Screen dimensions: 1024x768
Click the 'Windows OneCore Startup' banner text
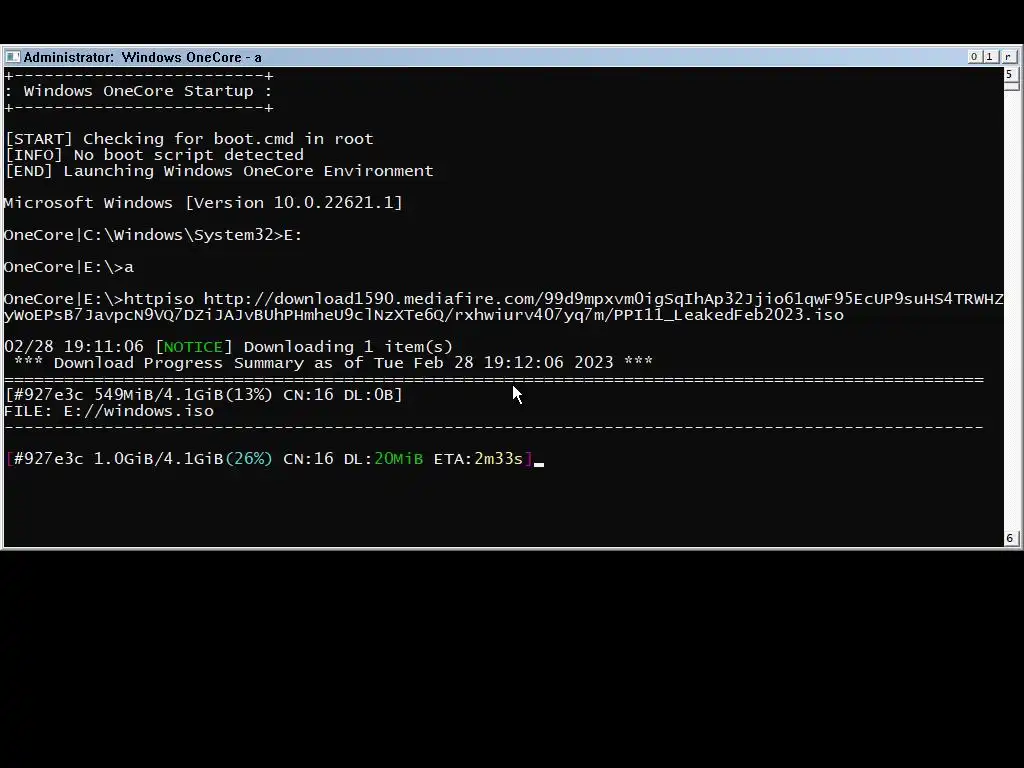pos(138,91)
